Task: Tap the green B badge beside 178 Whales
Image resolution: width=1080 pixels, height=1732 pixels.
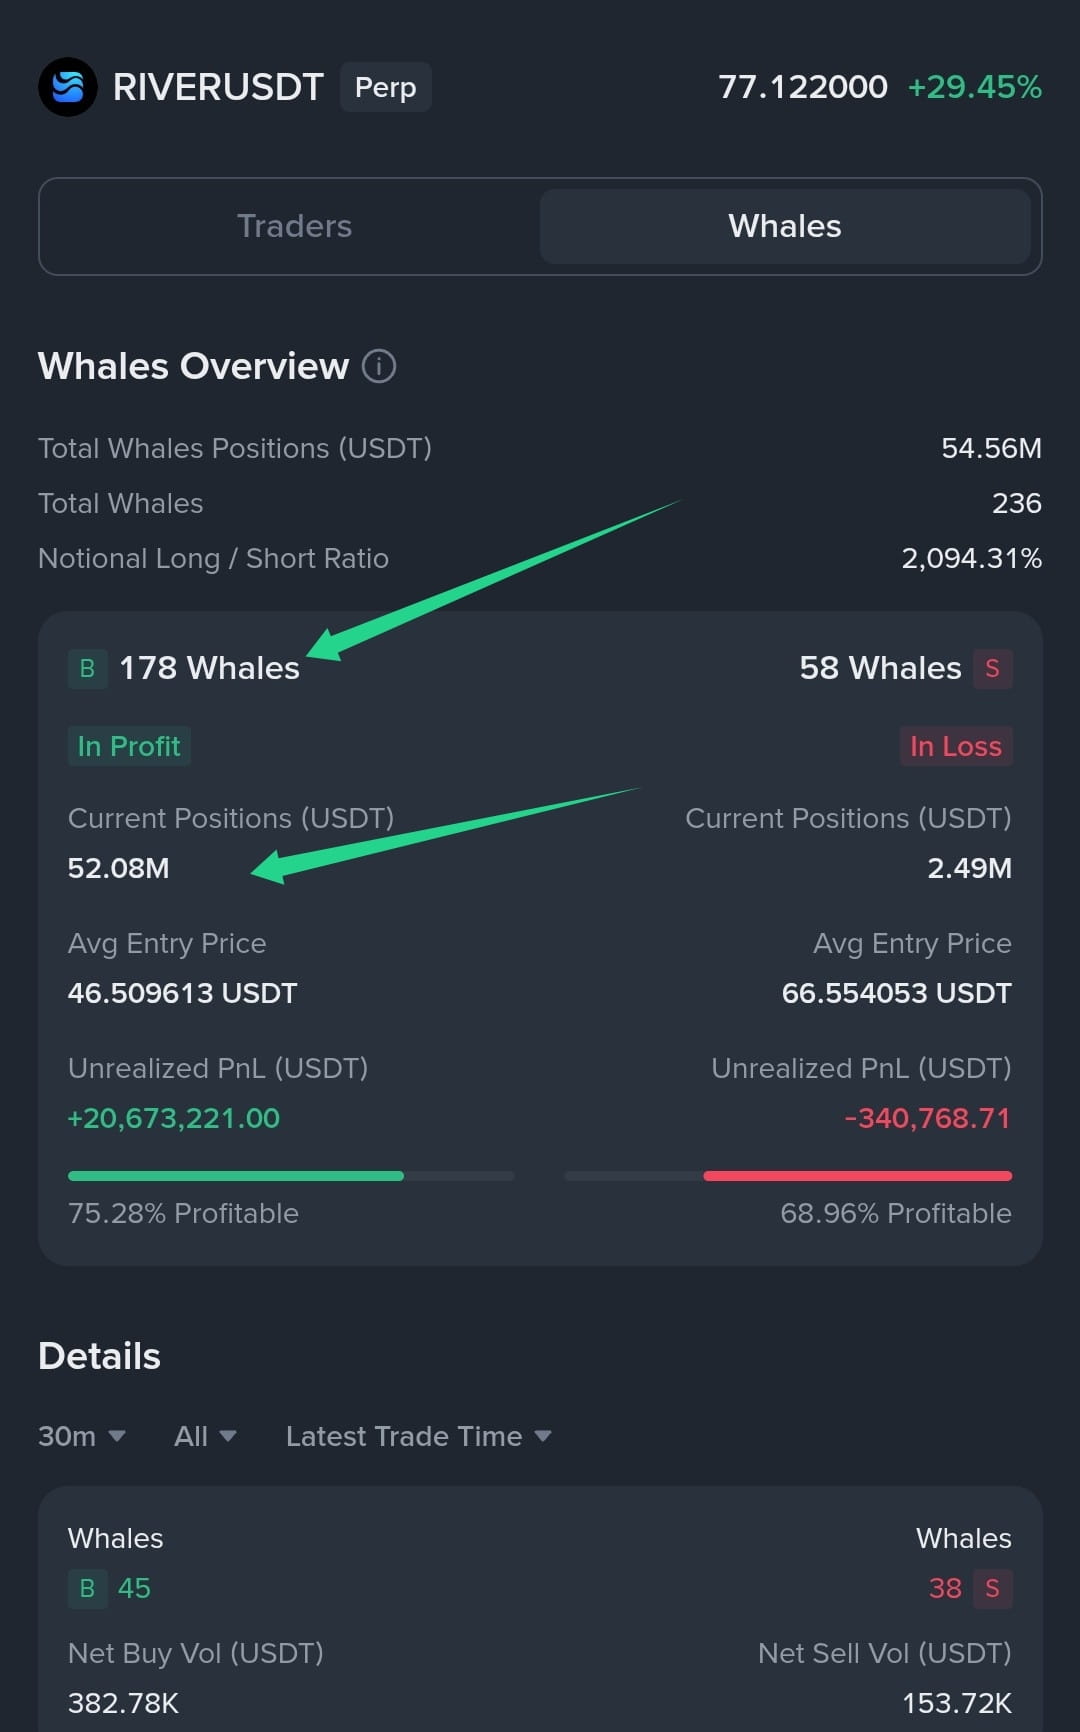Action: [87, 668]
